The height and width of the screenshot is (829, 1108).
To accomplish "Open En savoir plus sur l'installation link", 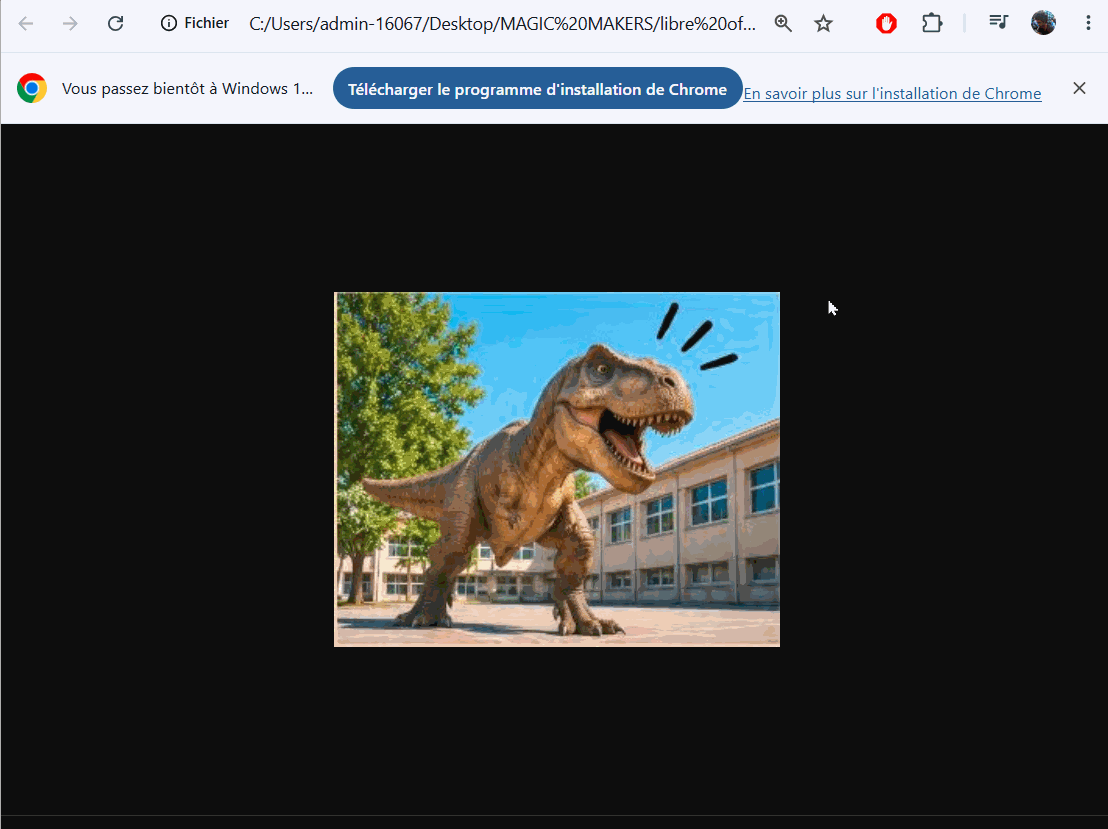I will click(892, 93).
